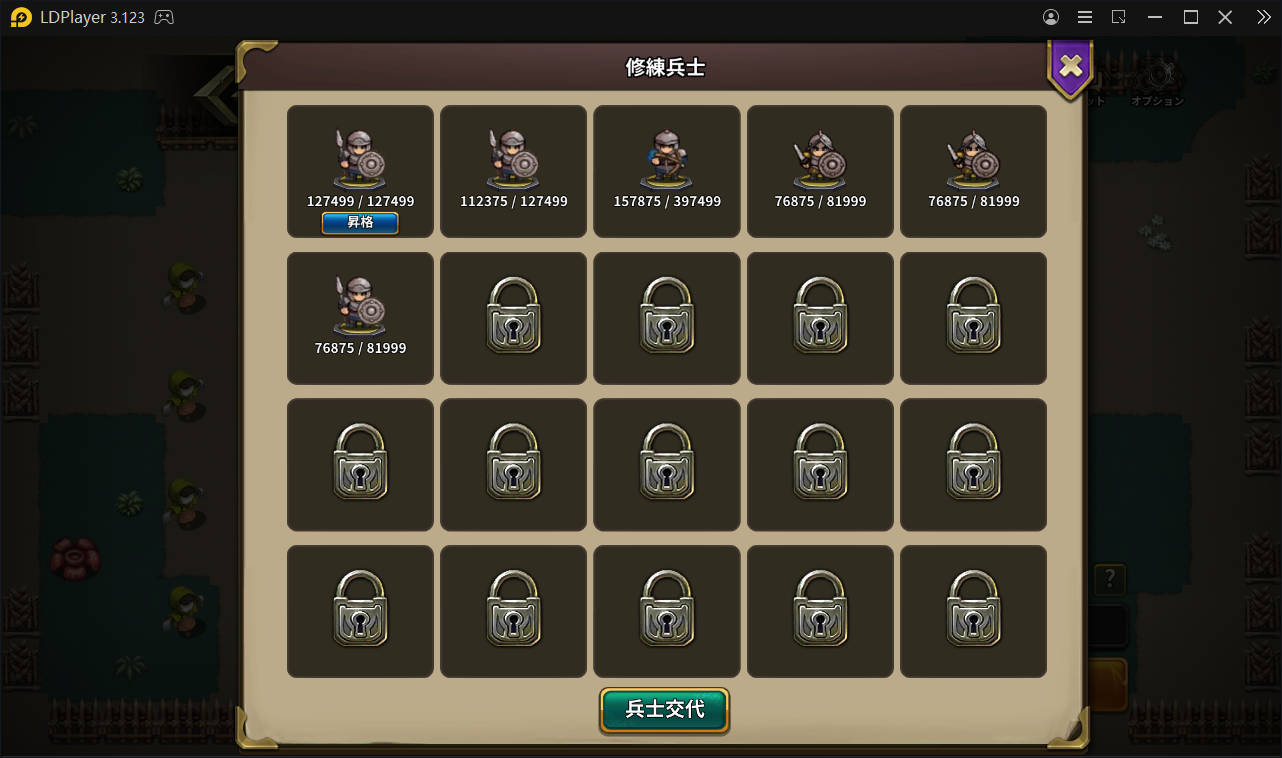1282x758 pixels.
Task: Select the second-row soldier with 76875 / 81999
Action: pyautogui.click(x=360, y=318)
